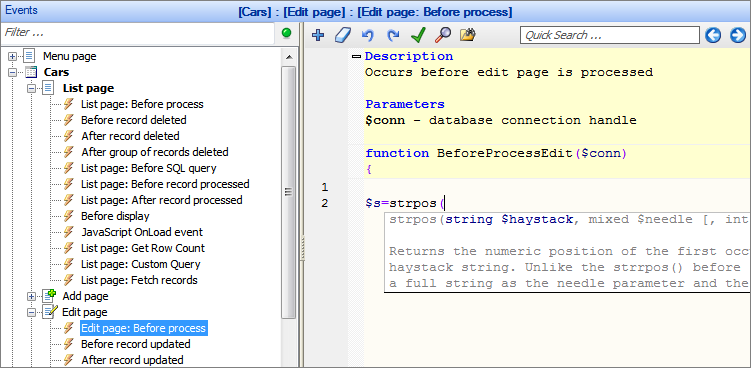Select the Add page node
Screen dimensions: 751x368
tap(85, 297)
